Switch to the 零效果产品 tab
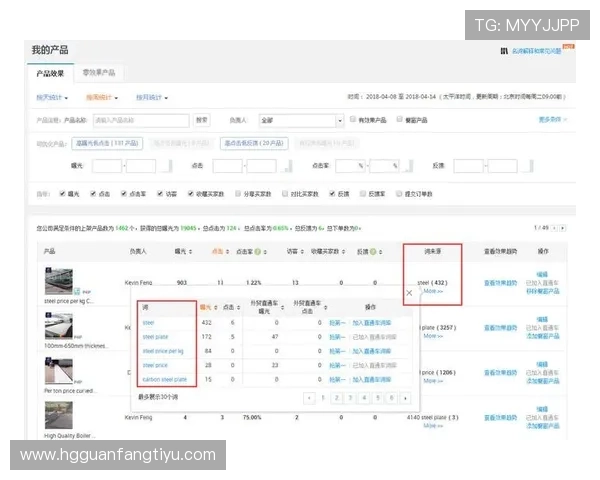 coord(99,73)
